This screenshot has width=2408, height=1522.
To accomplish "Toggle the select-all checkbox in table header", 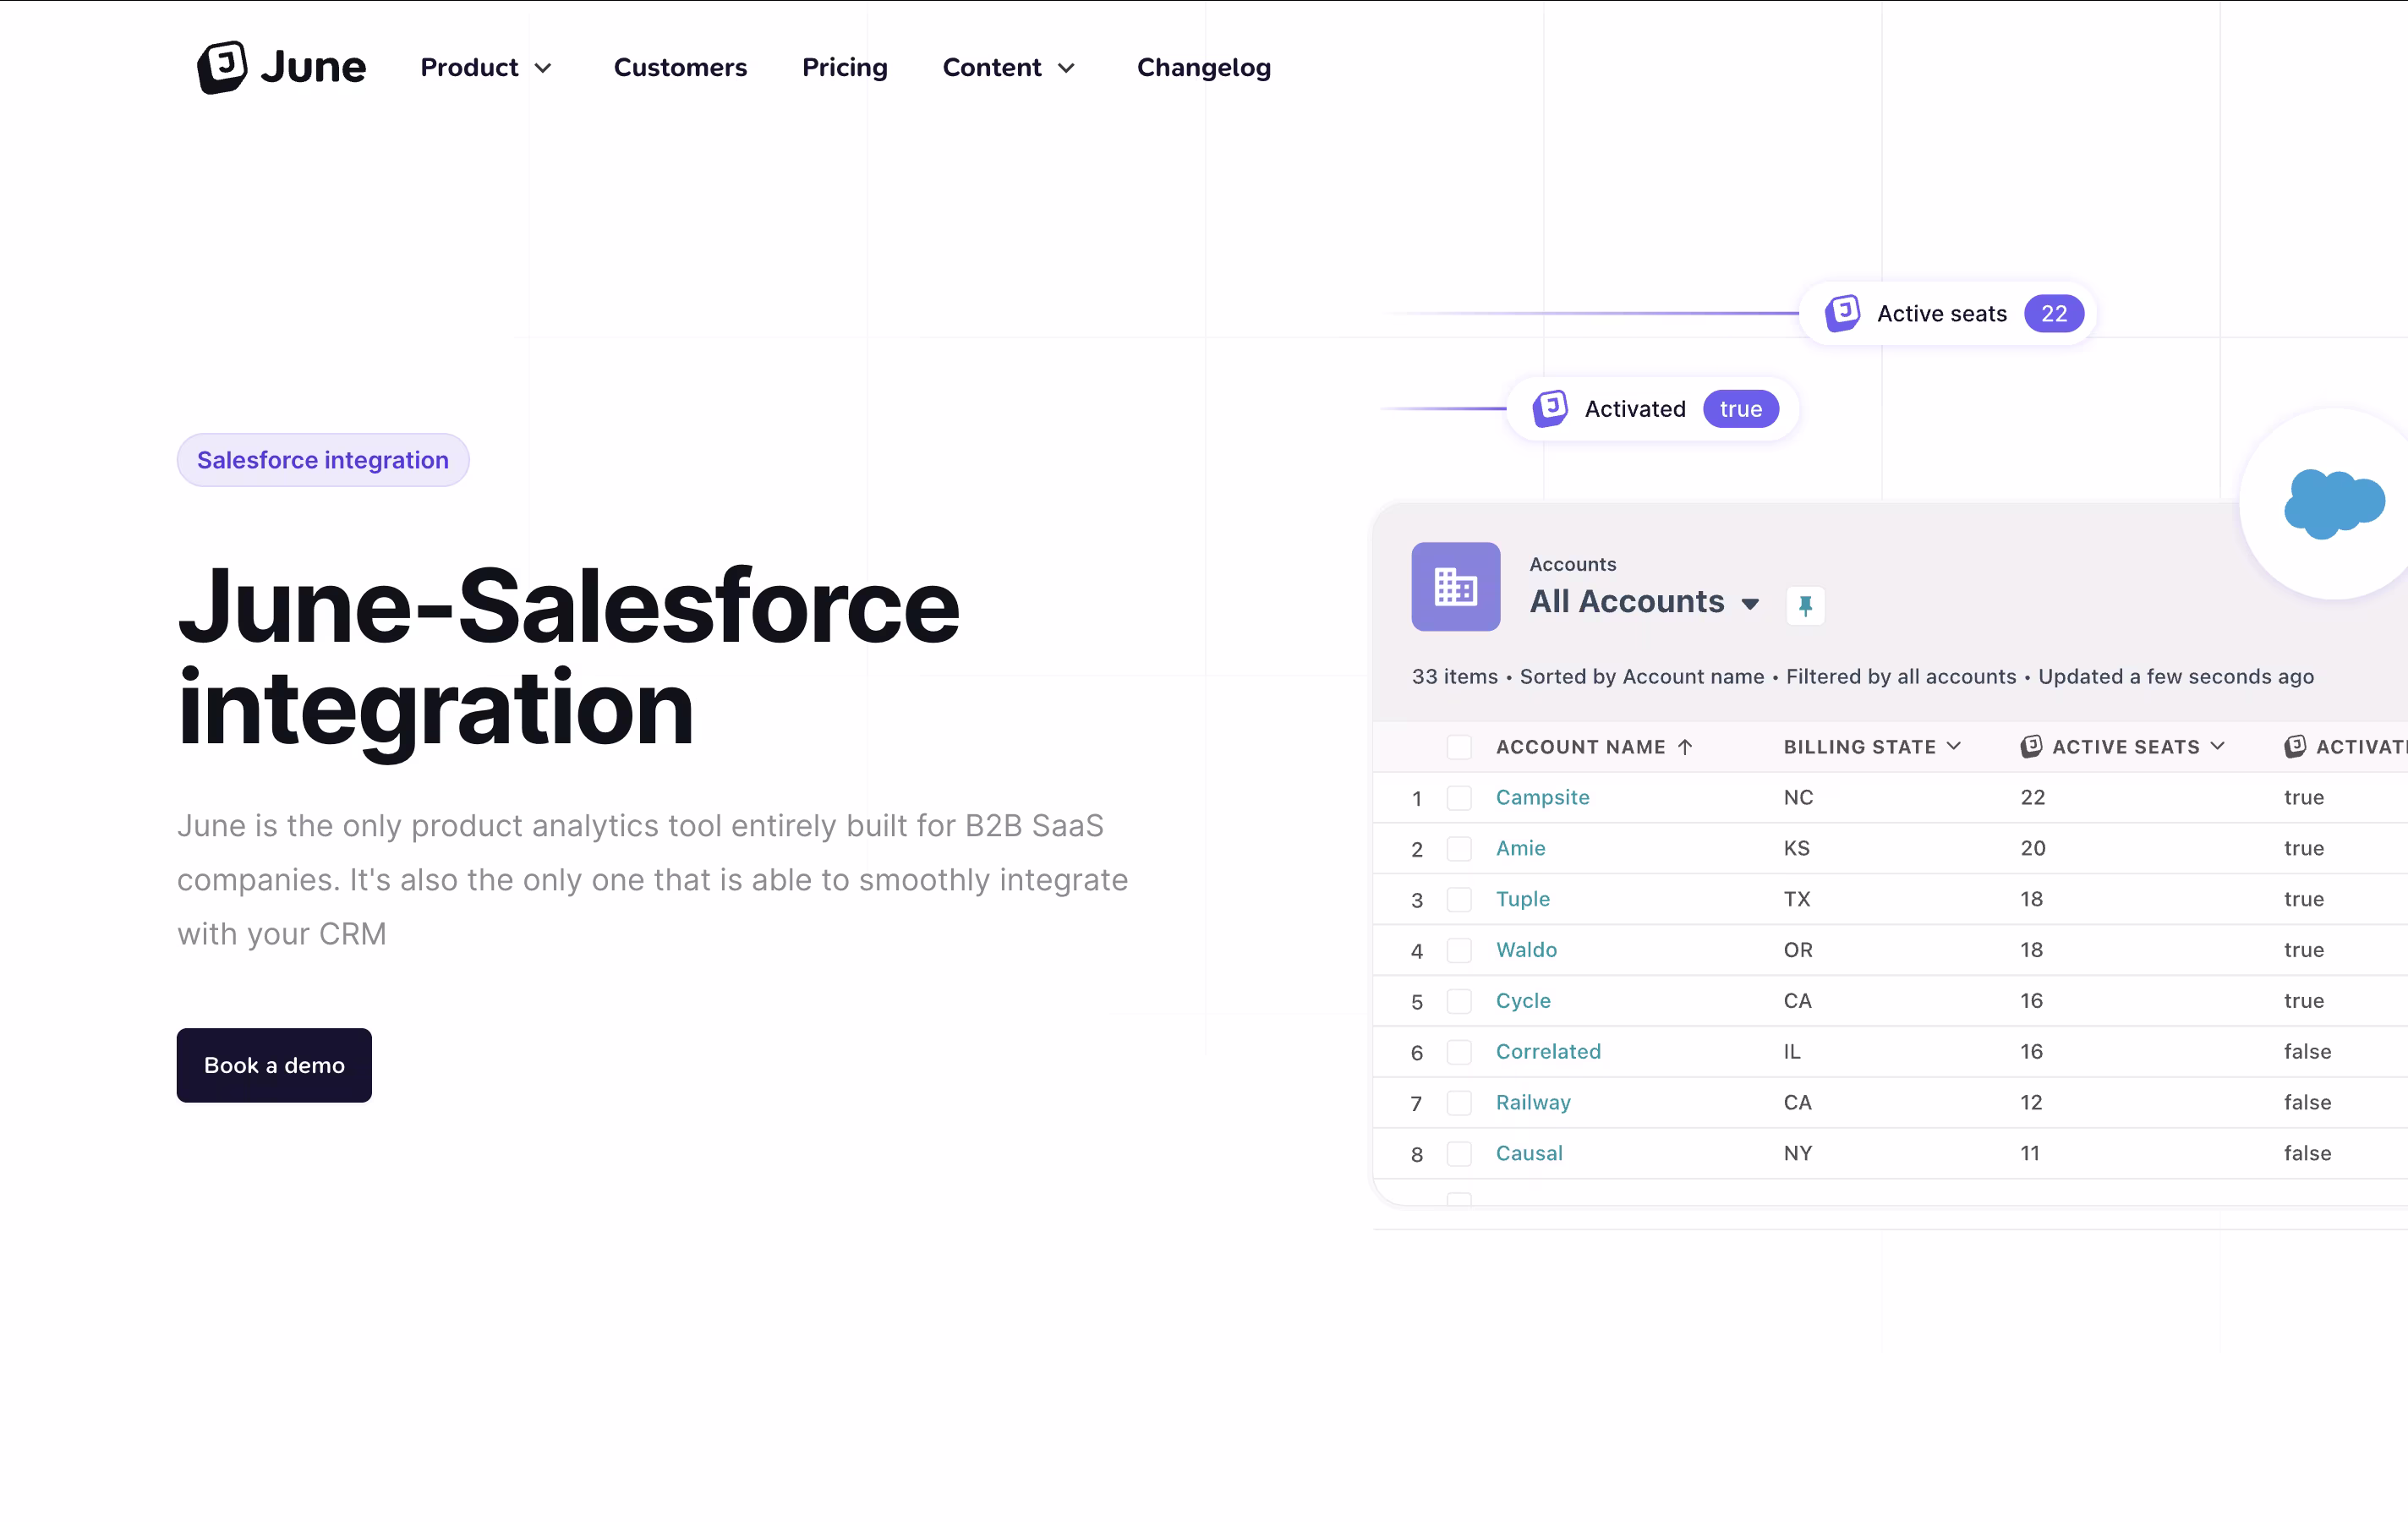I will (1459, 747).
